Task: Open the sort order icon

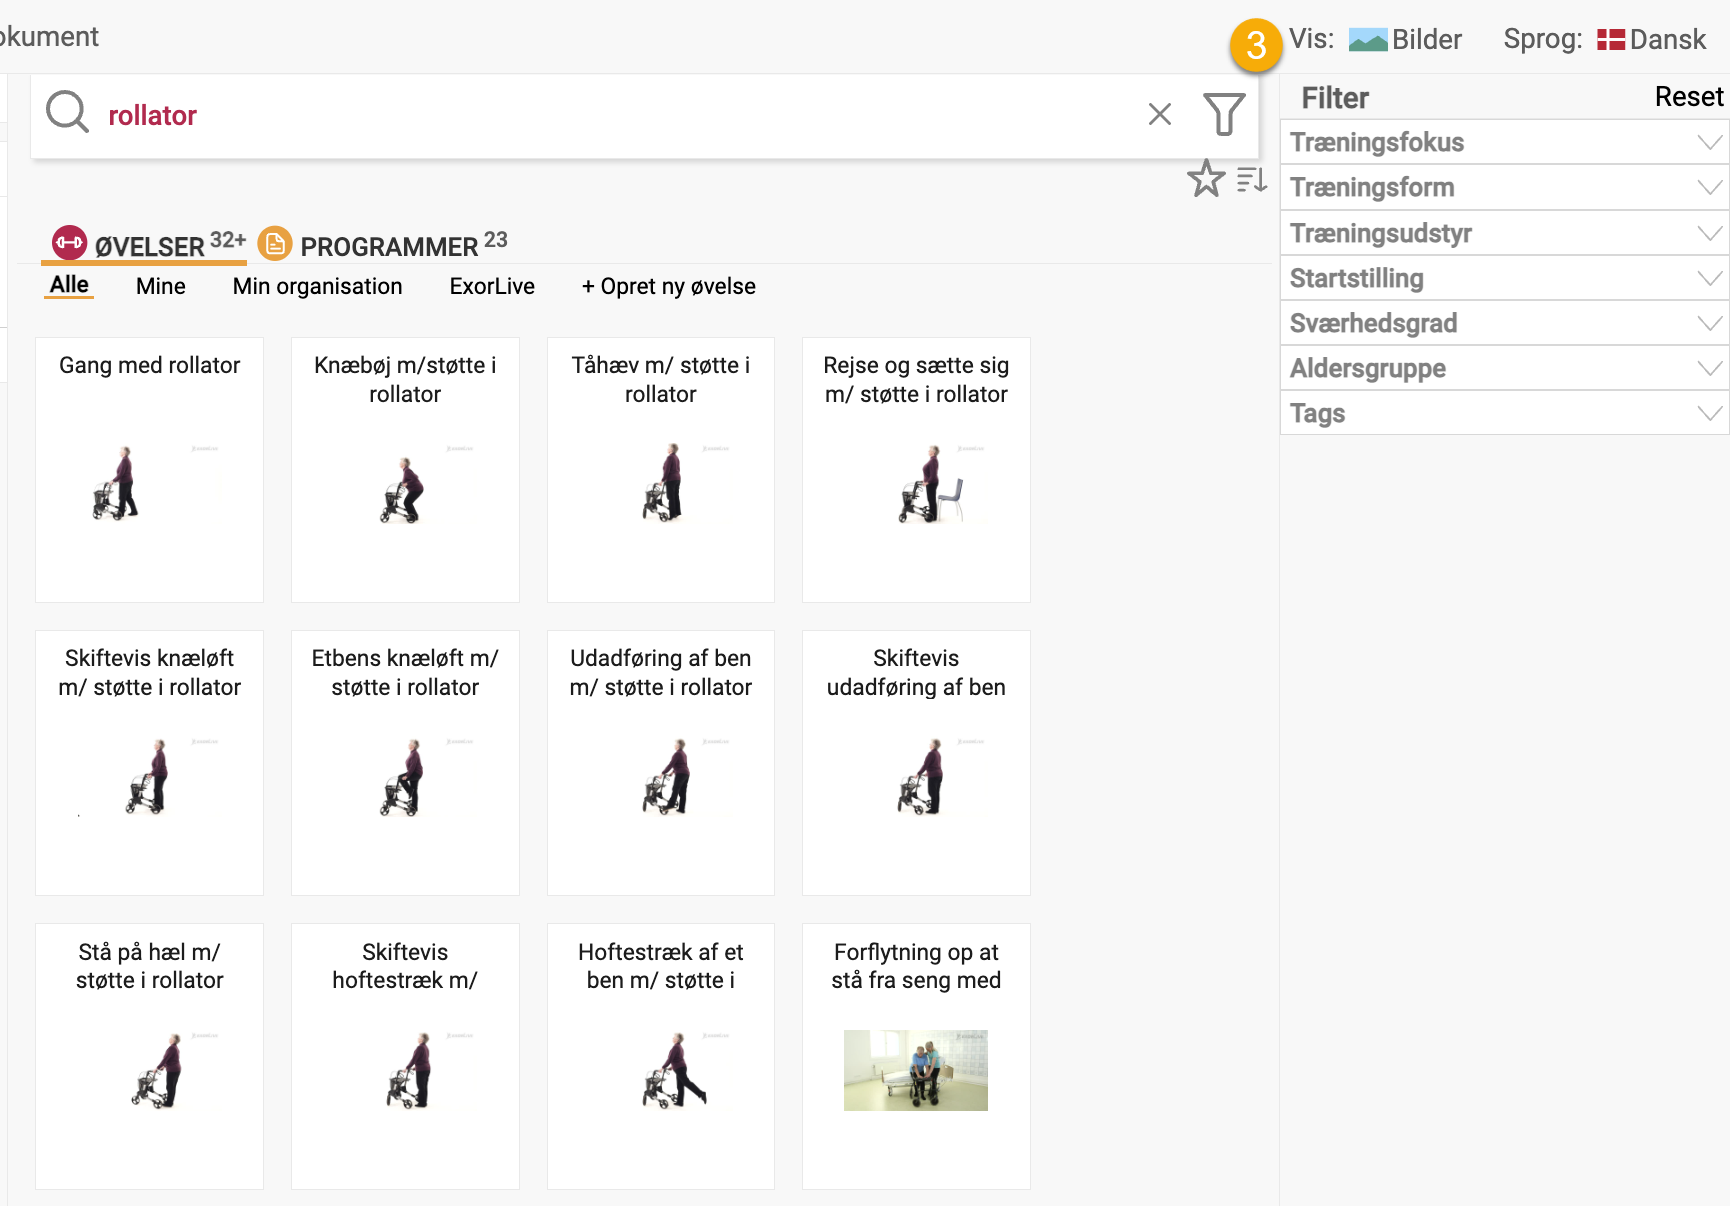Action: 1252,180
